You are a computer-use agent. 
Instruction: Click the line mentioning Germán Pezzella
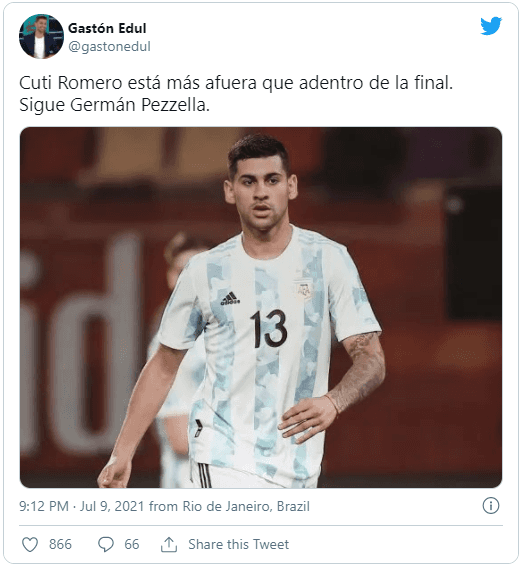(115, 105)
